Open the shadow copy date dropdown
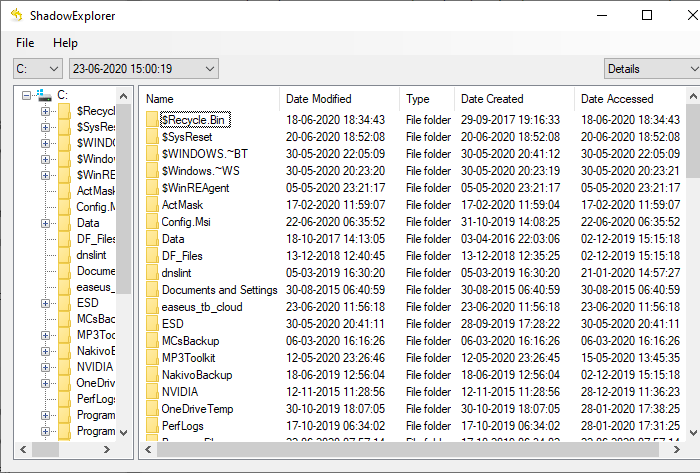Image resolution: width=700 pixels, height=473 pixels. coord(144,69)
